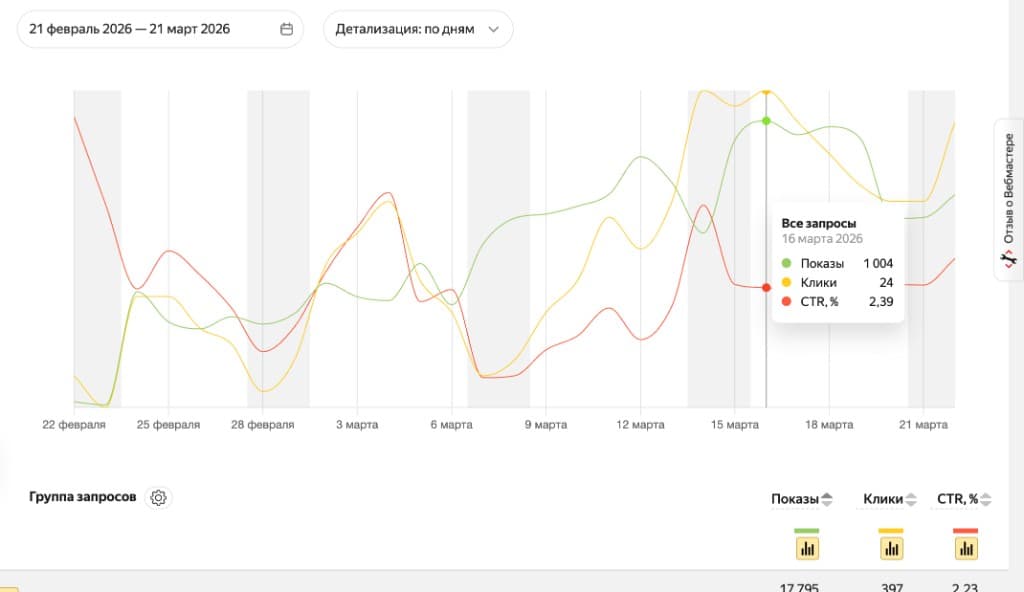Click the green Показы point on the chart

tap(766, 121)
